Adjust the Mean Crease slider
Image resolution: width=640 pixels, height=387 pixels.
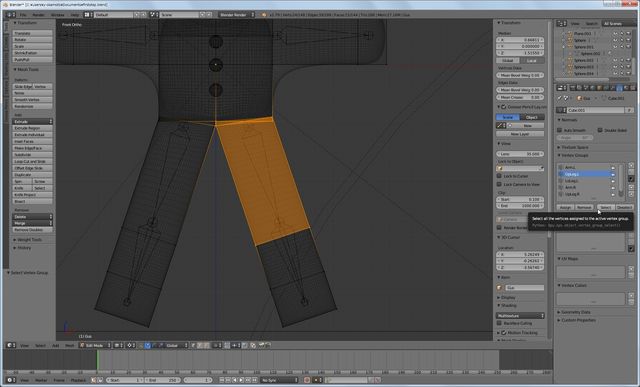[x=520, y=97]
